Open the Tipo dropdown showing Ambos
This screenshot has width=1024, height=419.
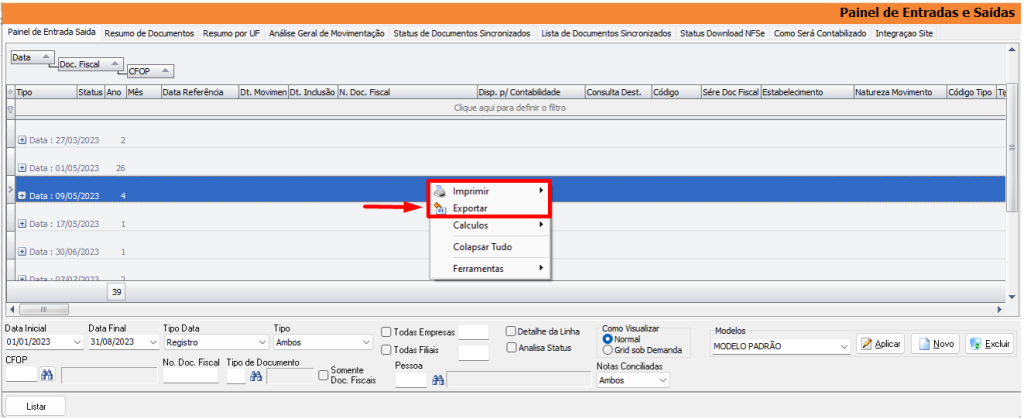tap(366, 342)
